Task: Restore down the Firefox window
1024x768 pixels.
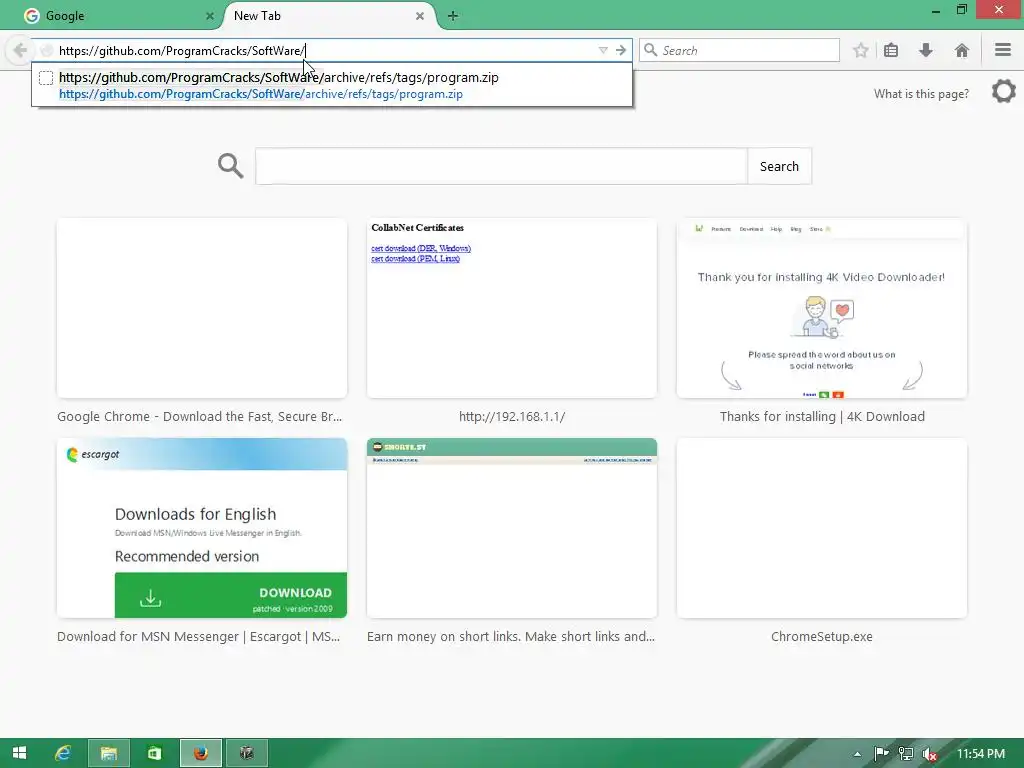Action: pyautogui.click(x=962, y=10)
